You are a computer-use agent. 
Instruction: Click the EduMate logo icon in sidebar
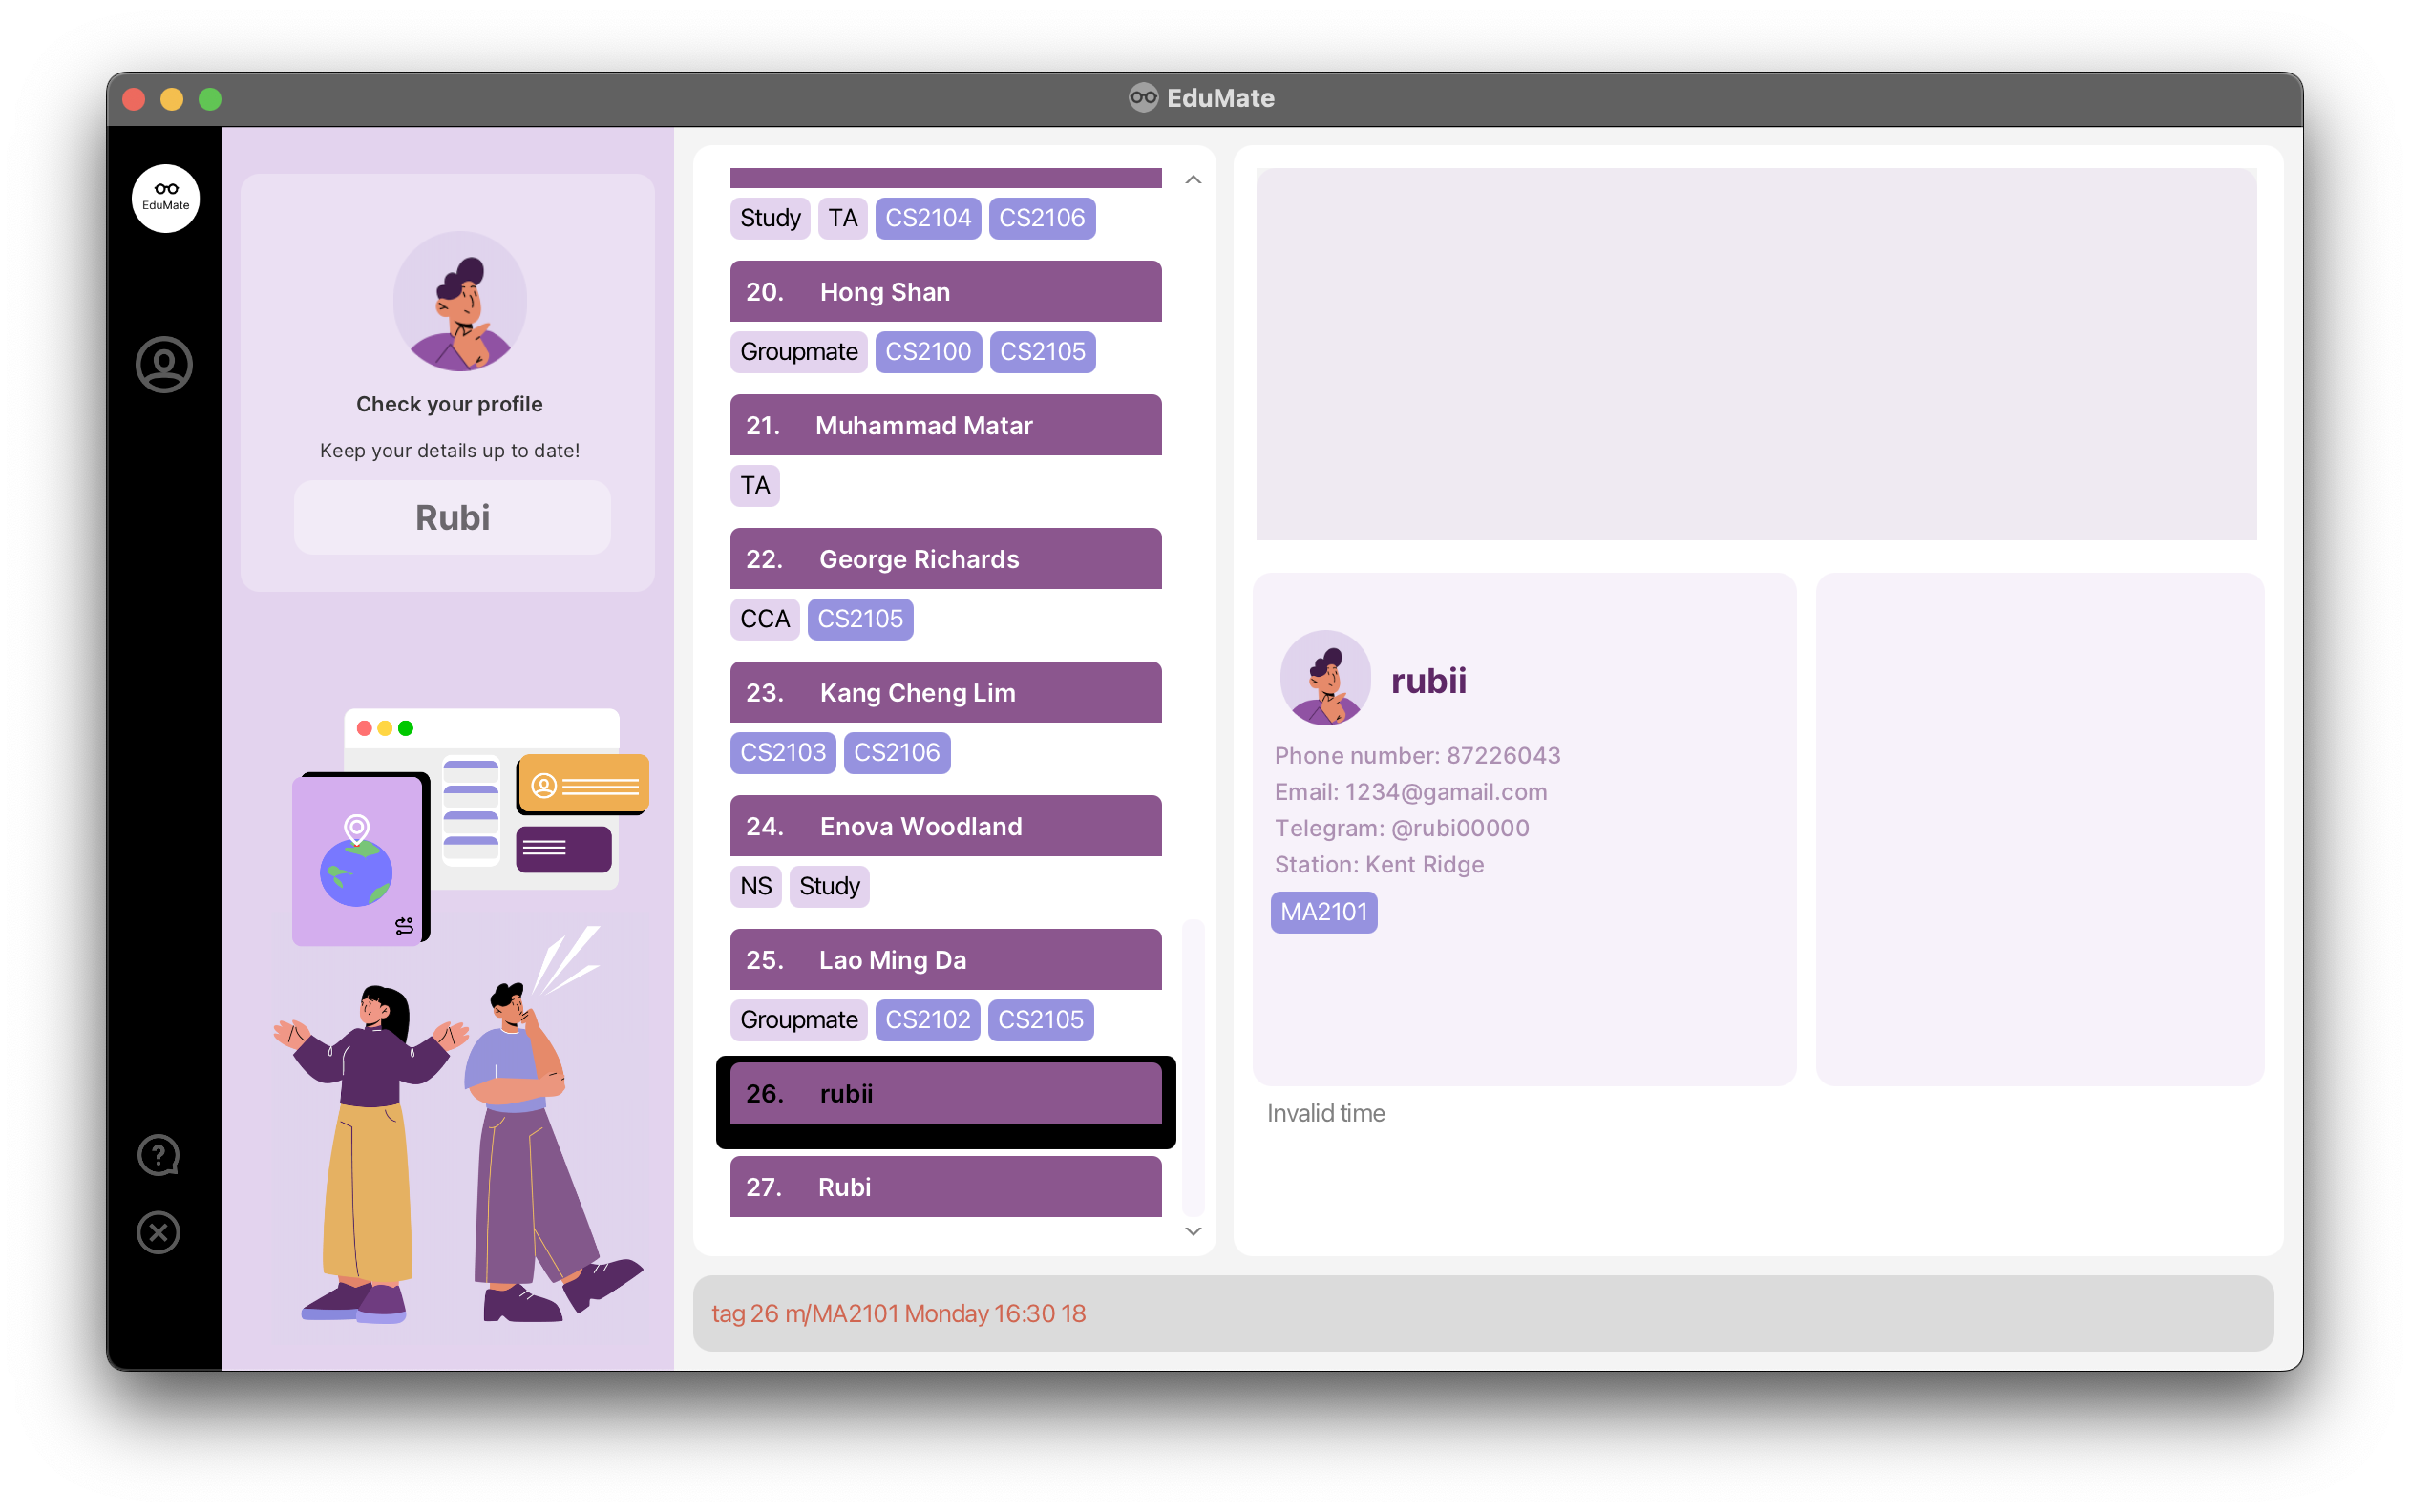coord(165,198)
